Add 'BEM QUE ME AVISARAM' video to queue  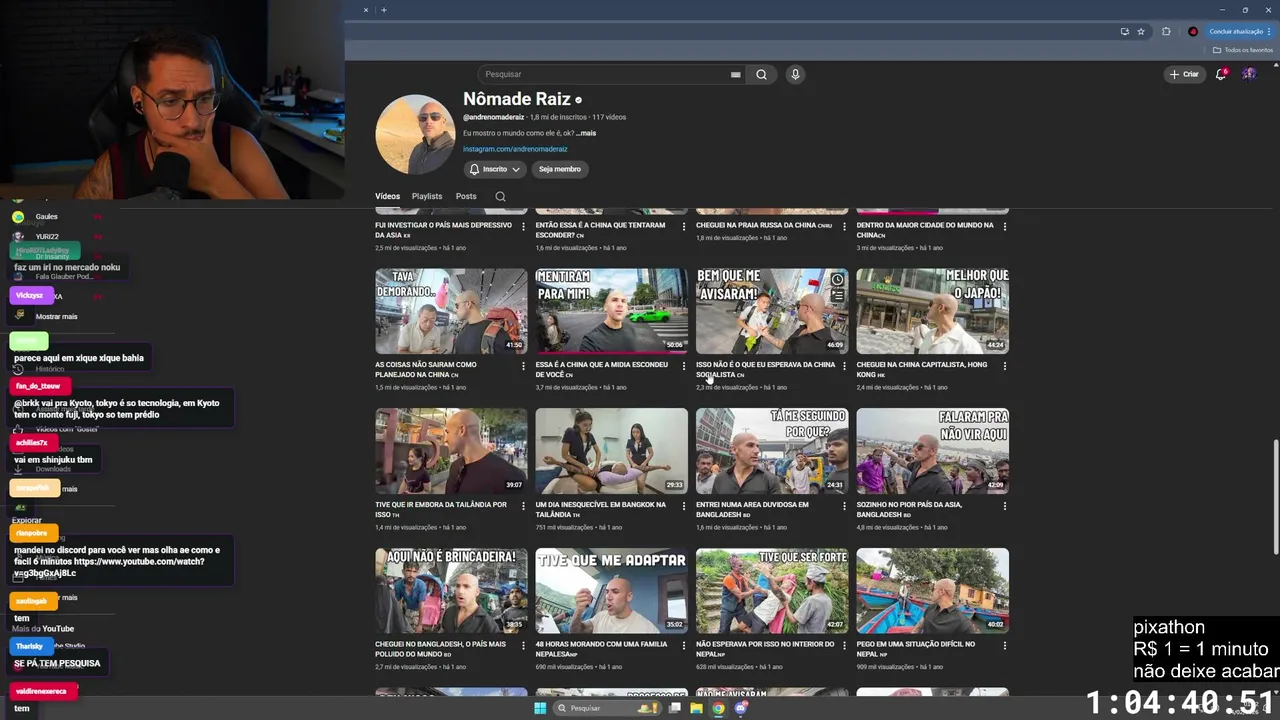click(837, 296)
